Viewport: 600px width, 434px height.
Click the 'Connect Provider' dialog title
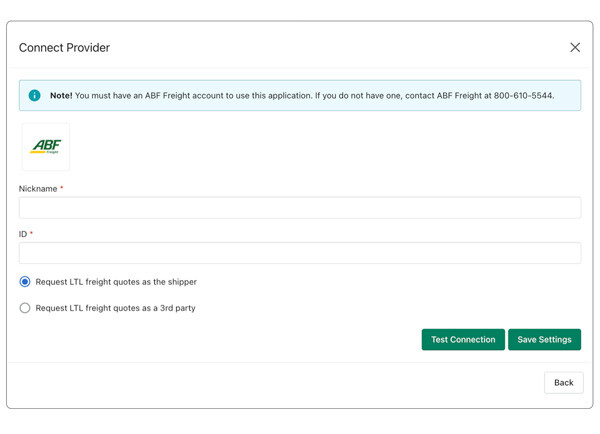point(64,48)
